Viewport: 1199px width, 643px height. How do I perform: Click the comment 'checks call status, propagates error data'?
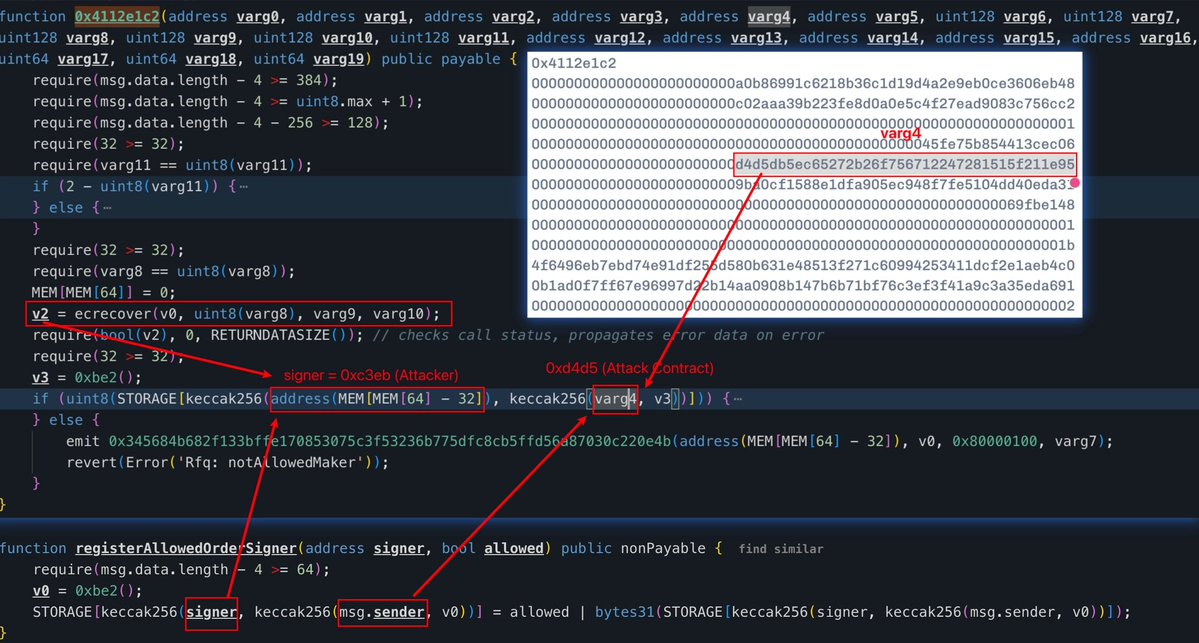[x=597, y=336]
